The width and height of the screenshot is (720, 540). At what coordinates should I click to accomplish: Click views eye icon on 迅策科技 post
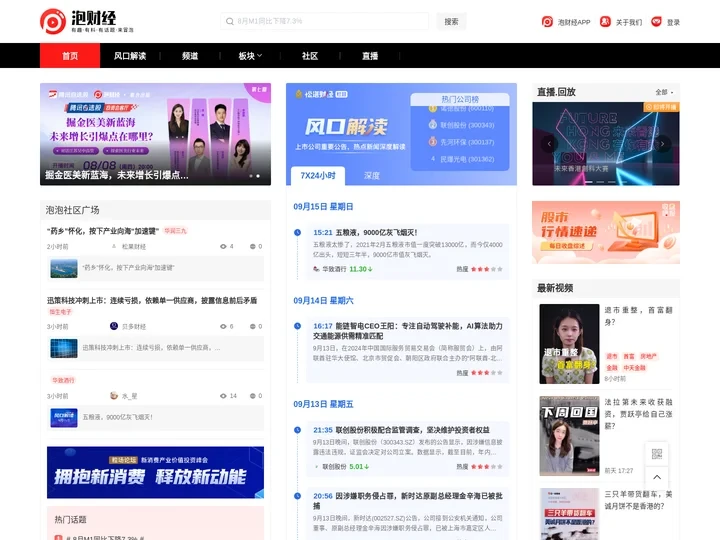pos(223,326)
